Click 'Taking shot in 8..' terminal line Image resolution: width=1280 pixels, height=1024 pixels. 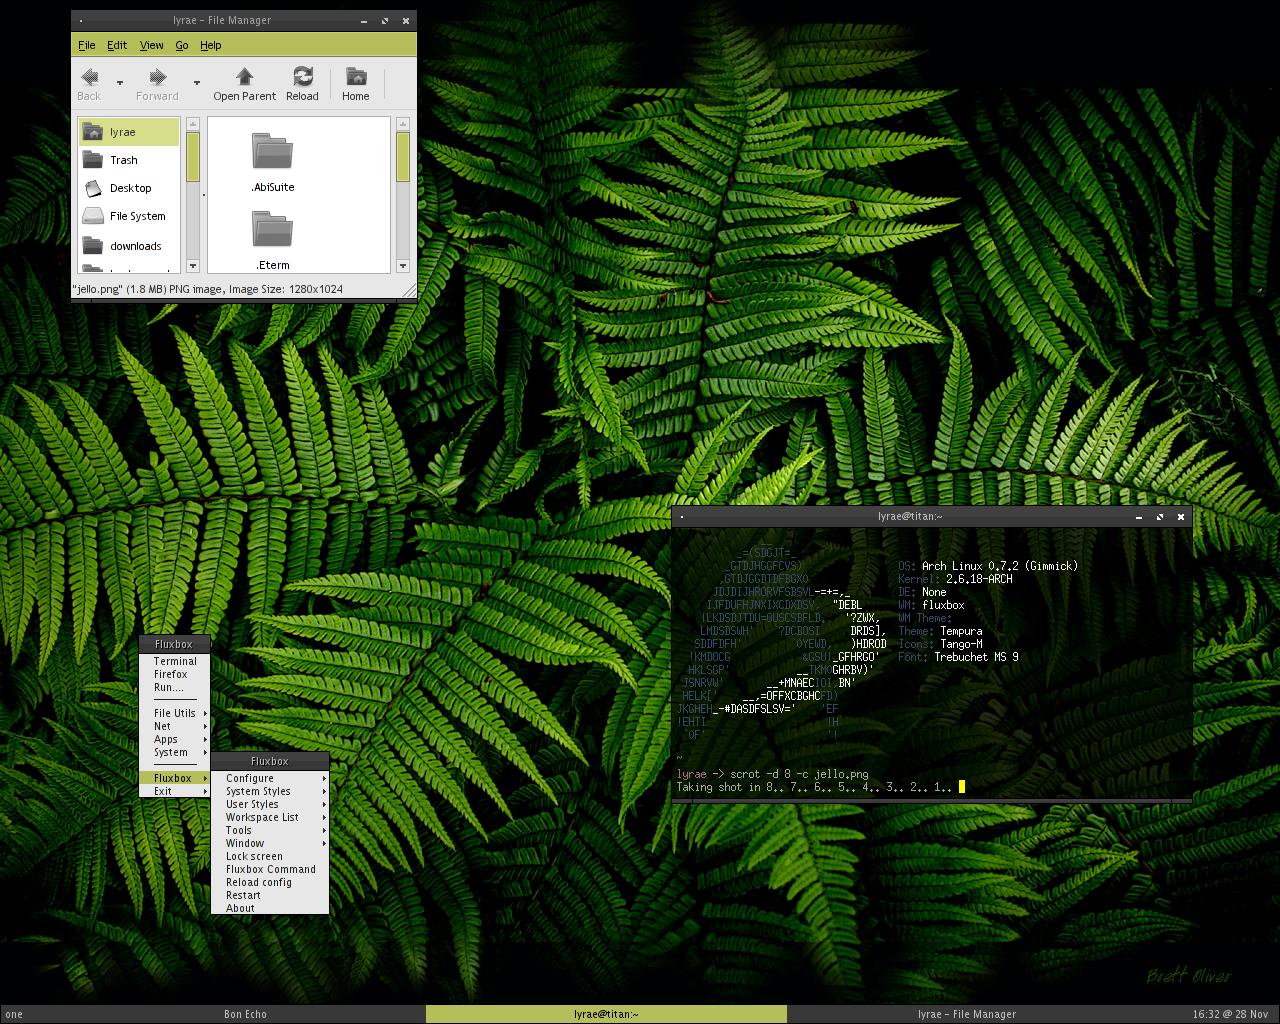coord(814,787)
